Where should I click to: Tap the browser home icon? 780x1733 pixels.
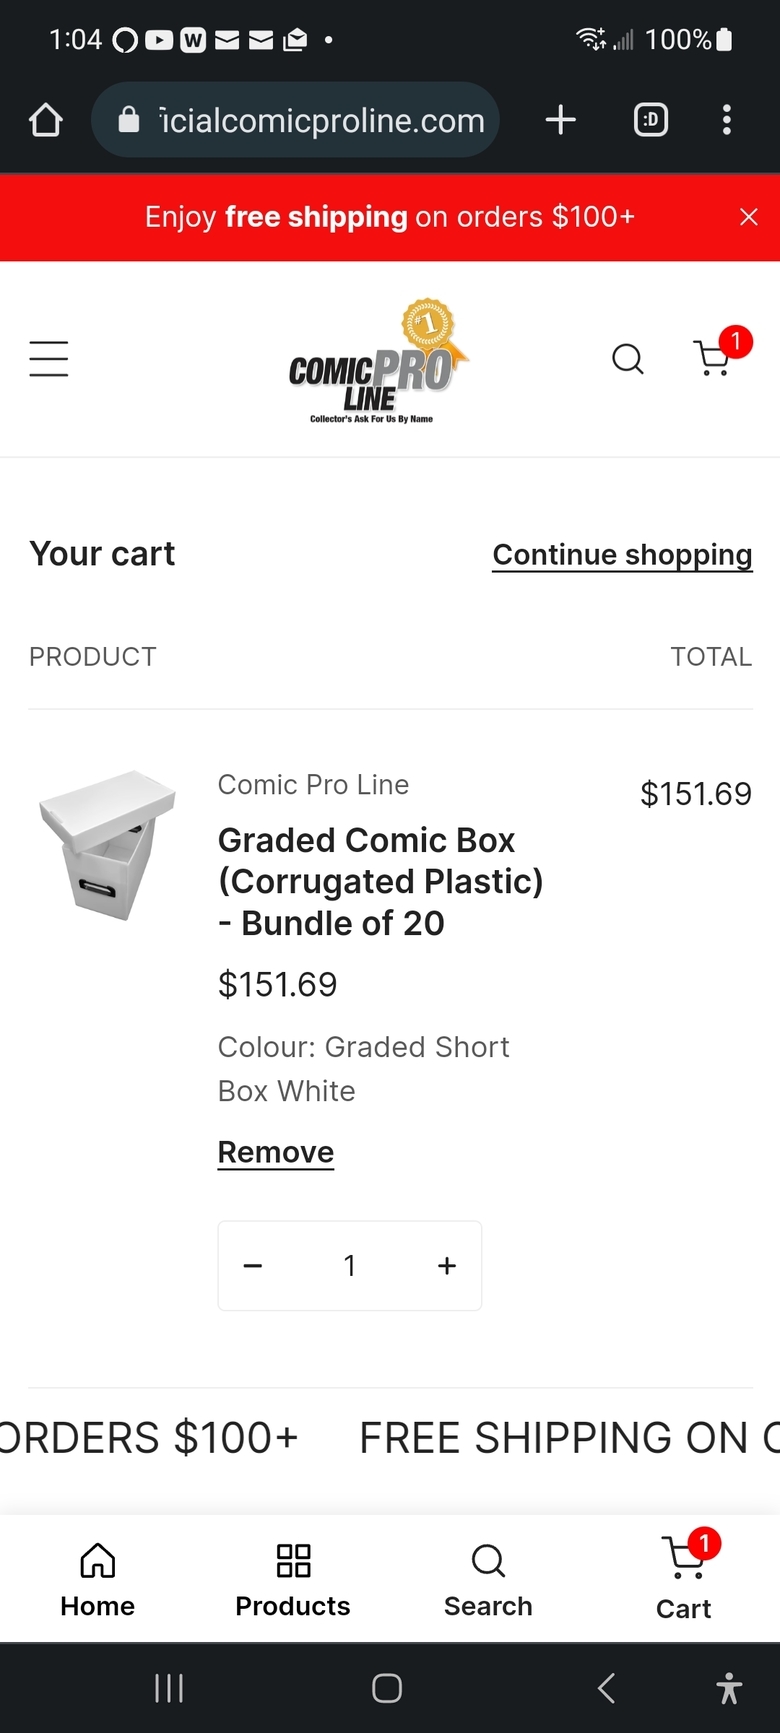46,121
